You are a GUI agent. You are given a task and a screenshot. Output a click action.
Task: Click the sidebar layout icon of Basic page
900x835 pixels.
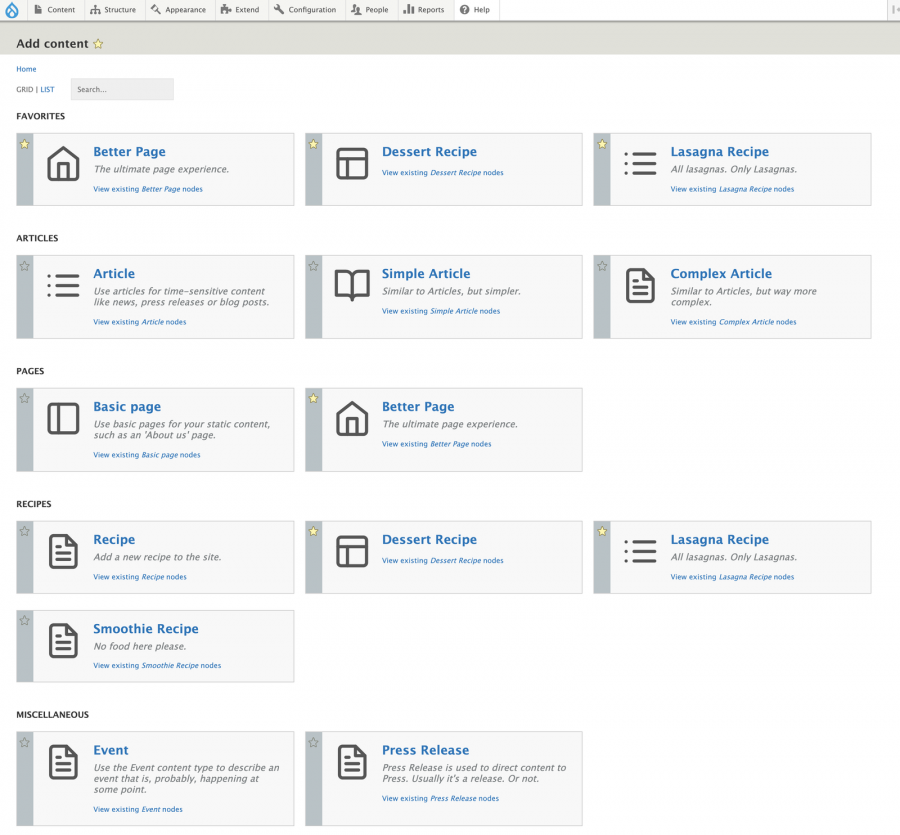pos(63,418)
